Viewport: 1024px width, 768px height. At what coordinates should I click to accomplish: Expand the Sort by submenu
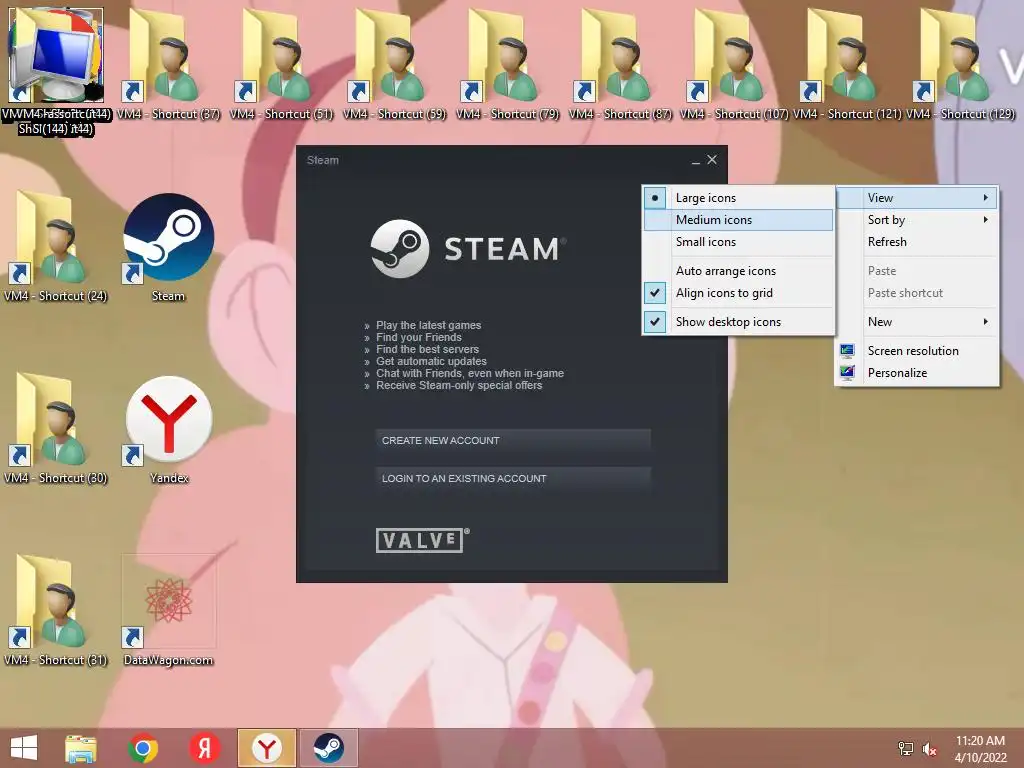pyautogui.click(x=917, y=220)
